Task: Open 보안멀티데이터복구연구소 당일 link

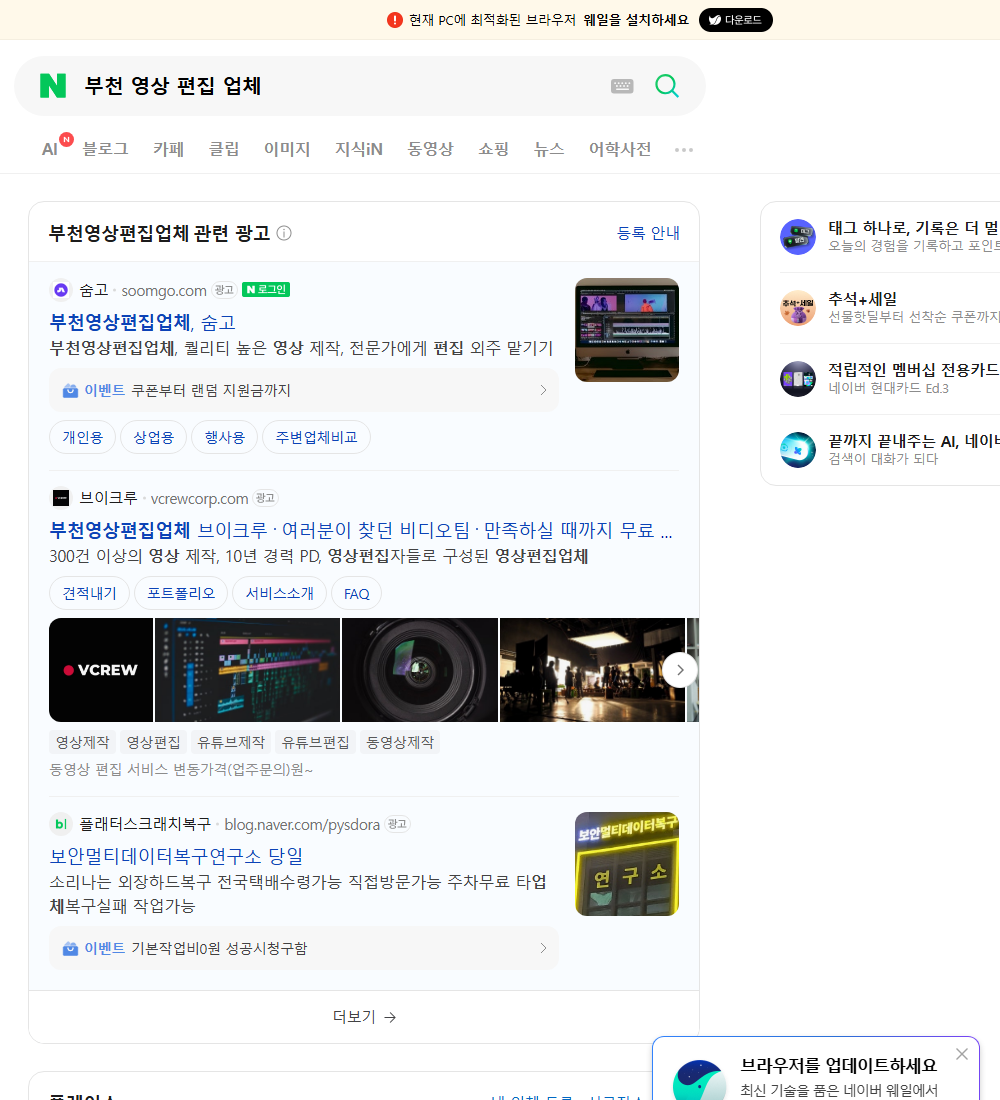Action: coord(176,856)
